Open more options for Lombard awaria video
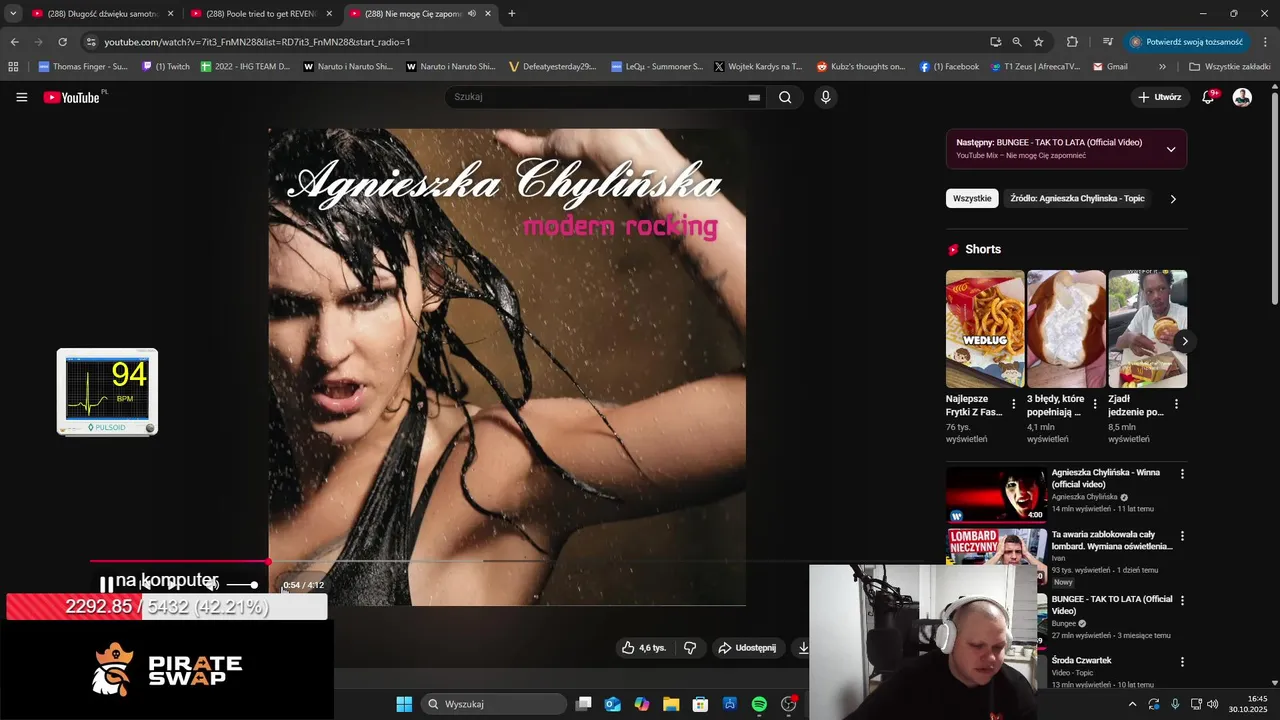1280x720 pixels. click(1182, 536)
